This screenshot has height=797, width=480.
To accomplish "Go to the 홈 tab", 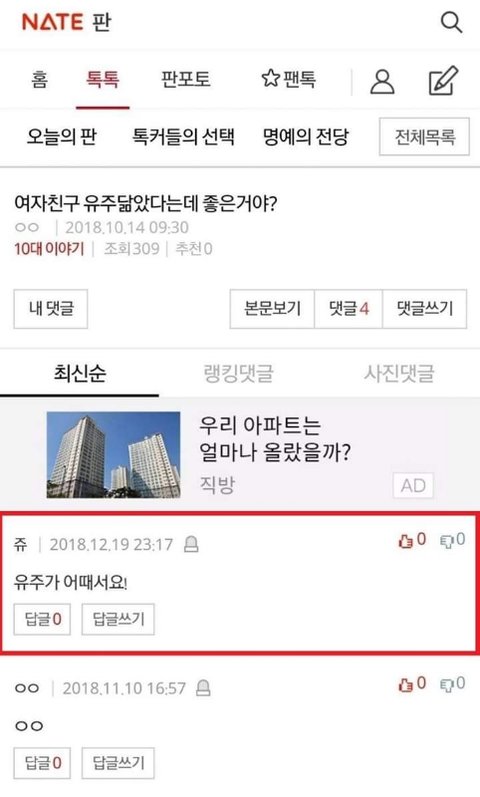I will [40, 80].
